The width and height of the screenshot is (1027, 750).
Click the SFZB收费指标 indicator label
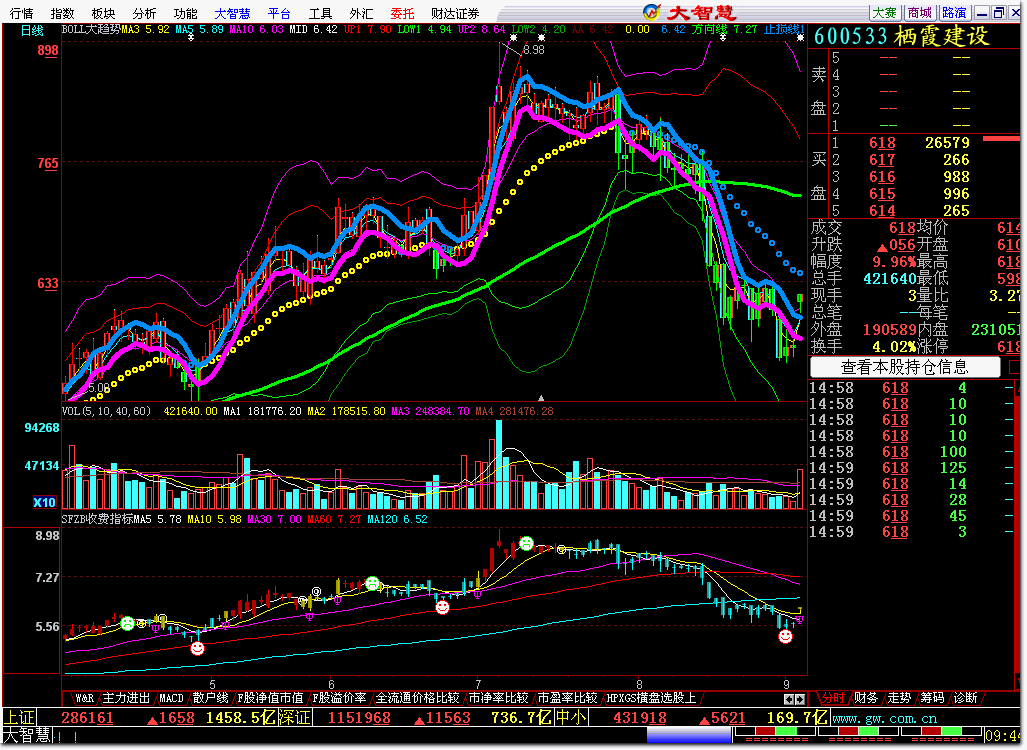tap(100, 519)
